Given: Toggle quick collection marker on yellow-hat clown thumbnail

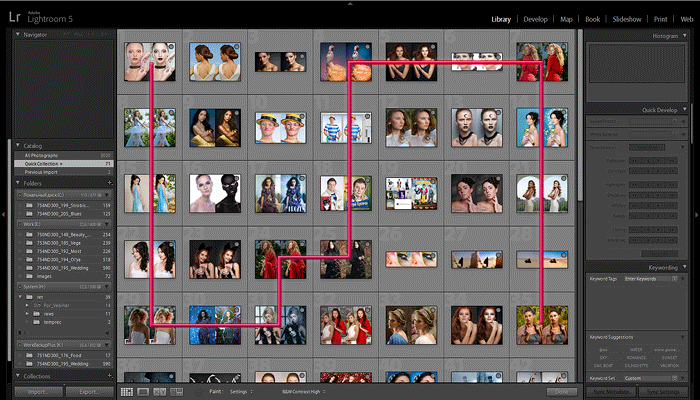Looking at the screenshot, I should pyautogui.click(x=302, y=117).
